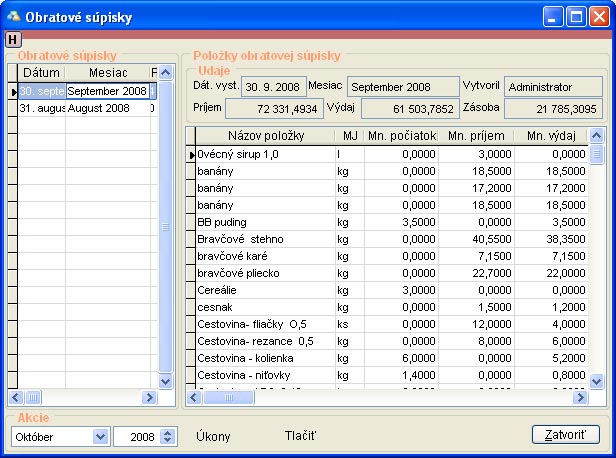Click the H icon button below title bar
This screenshot has width=616, height=458.
[x=12, y=39]
